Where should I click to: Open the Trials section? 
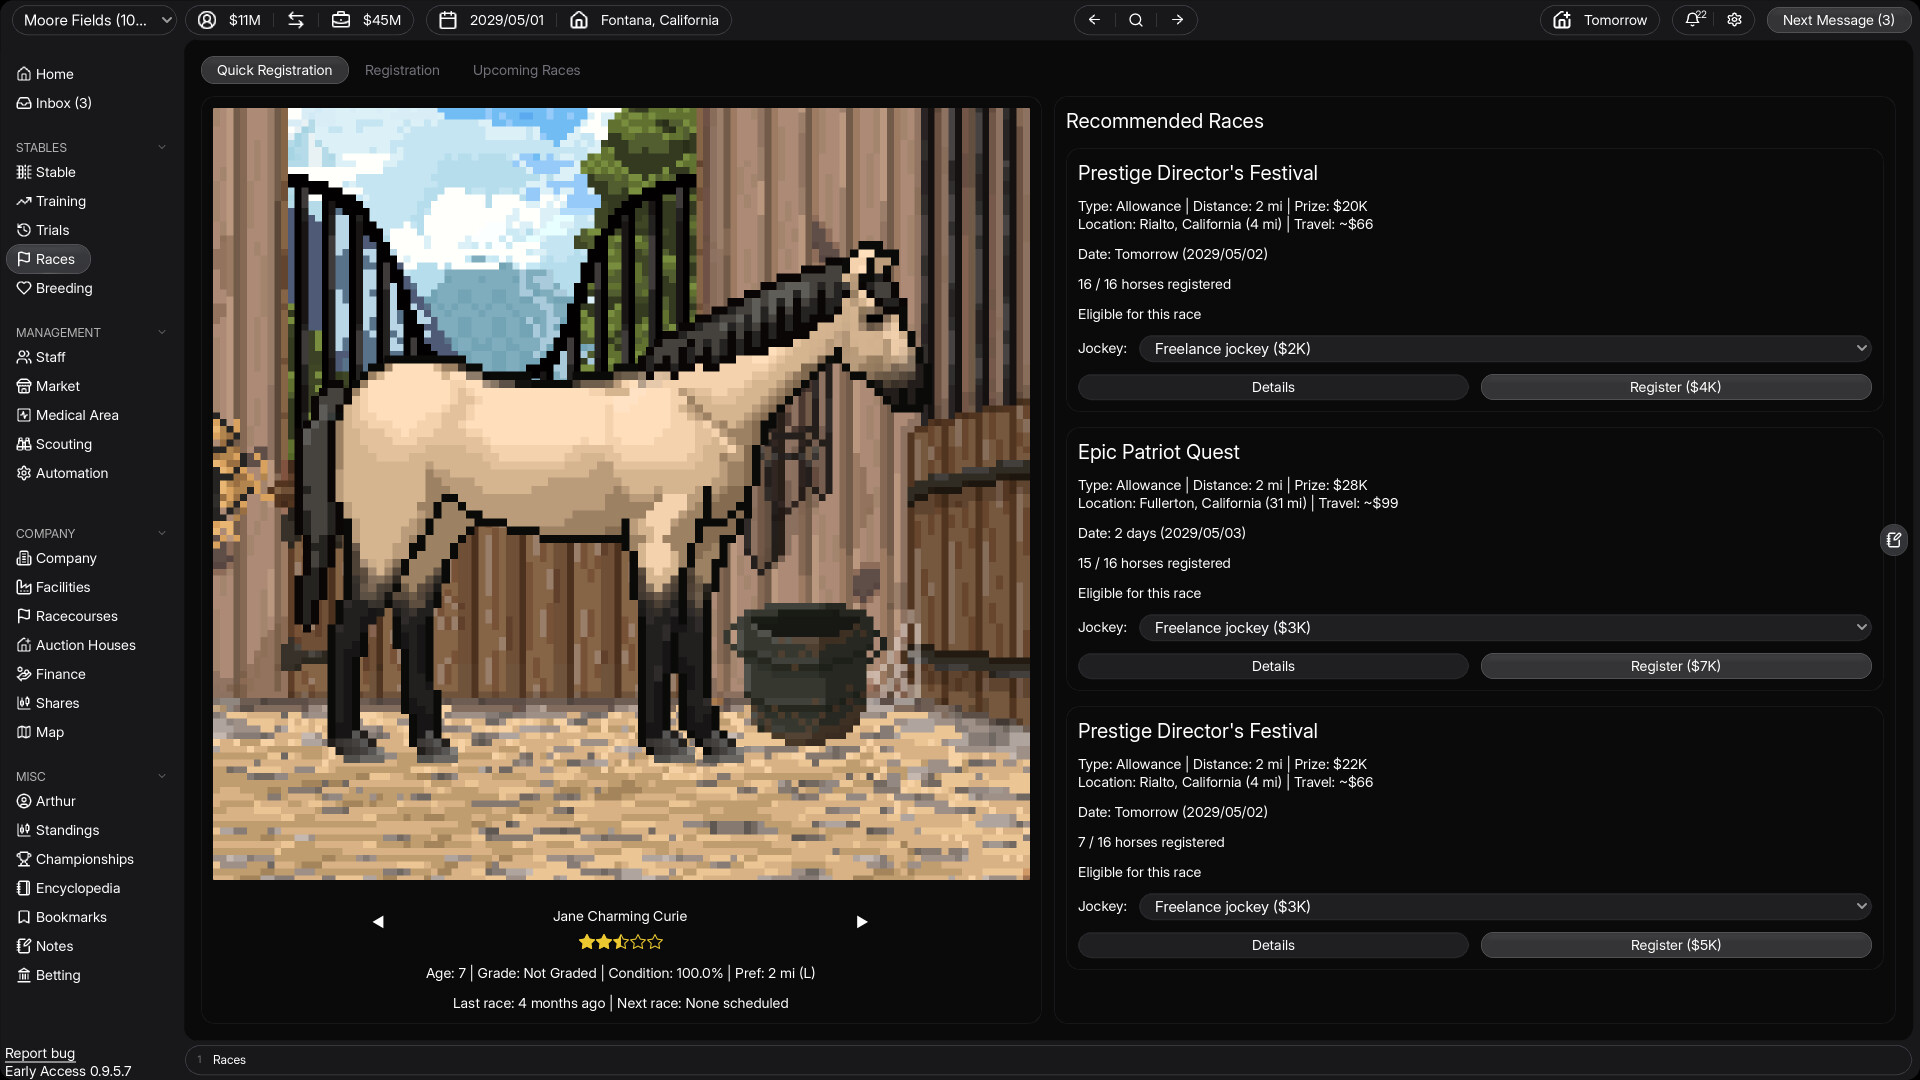pyautogui.click(x=43, y=230)
